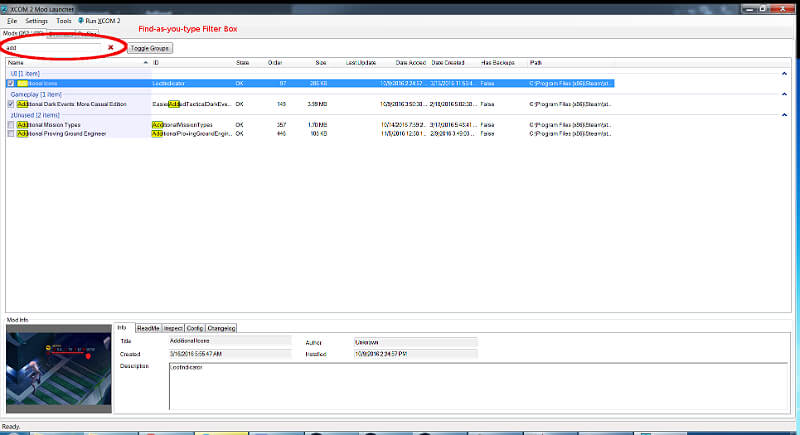The height and width of the screenshot is (435, 800).
Task: Open the Settings menu
Action: pyautogui.click(x=36, y=20)
